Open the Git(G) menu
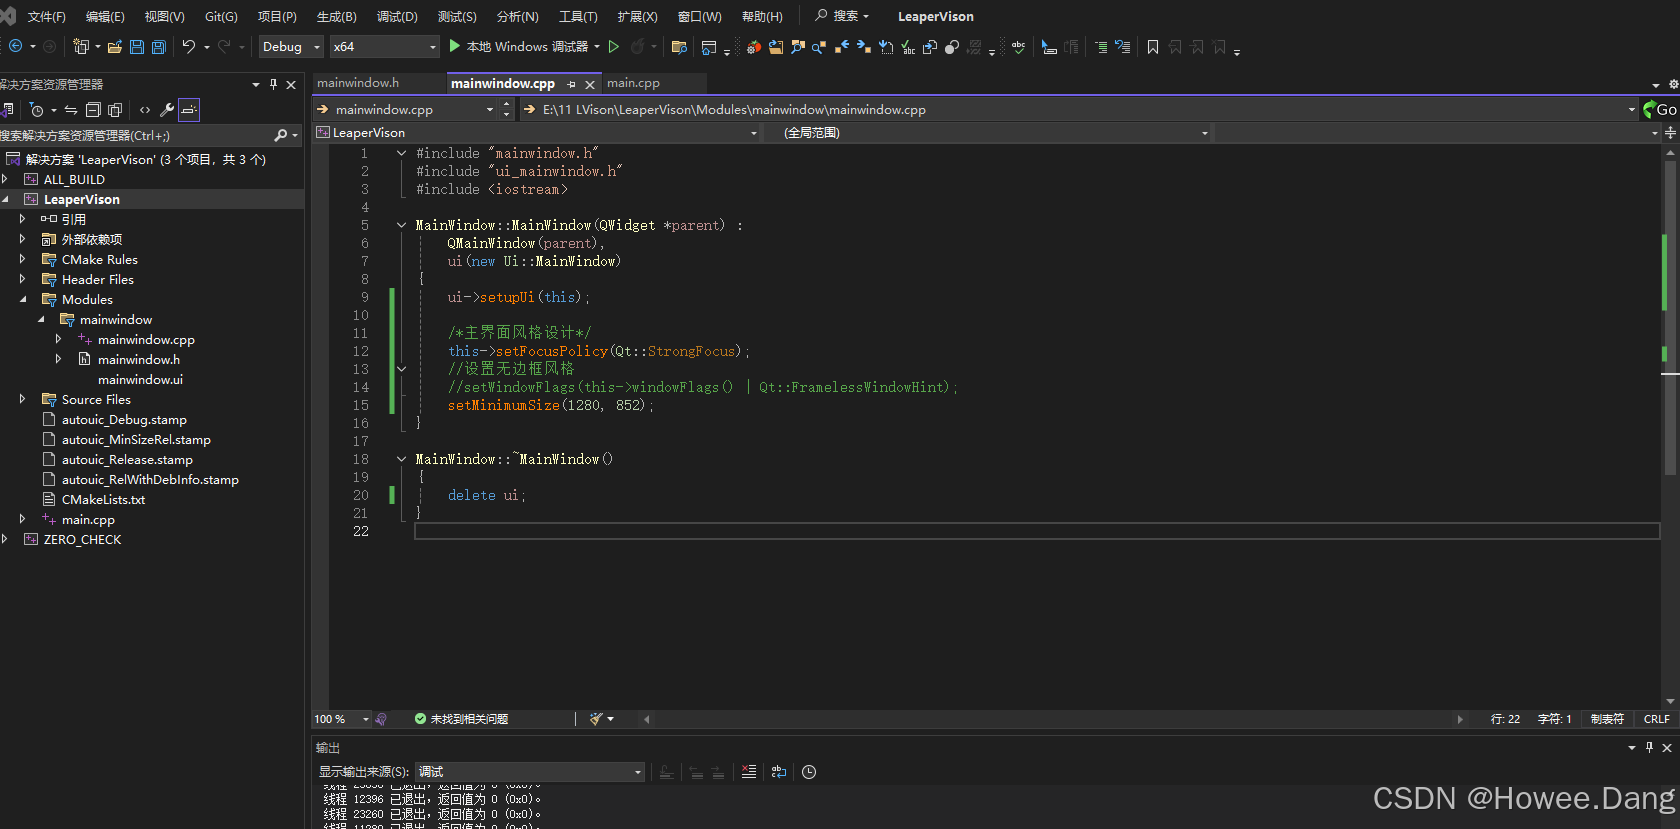 tap(221, 17)
